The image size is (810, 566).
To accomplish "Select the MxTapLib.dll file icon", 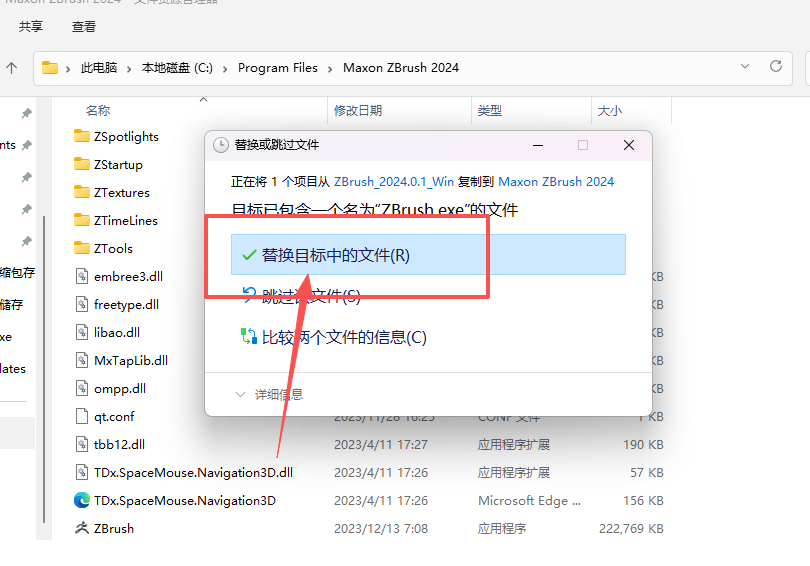I will [82, 360].
